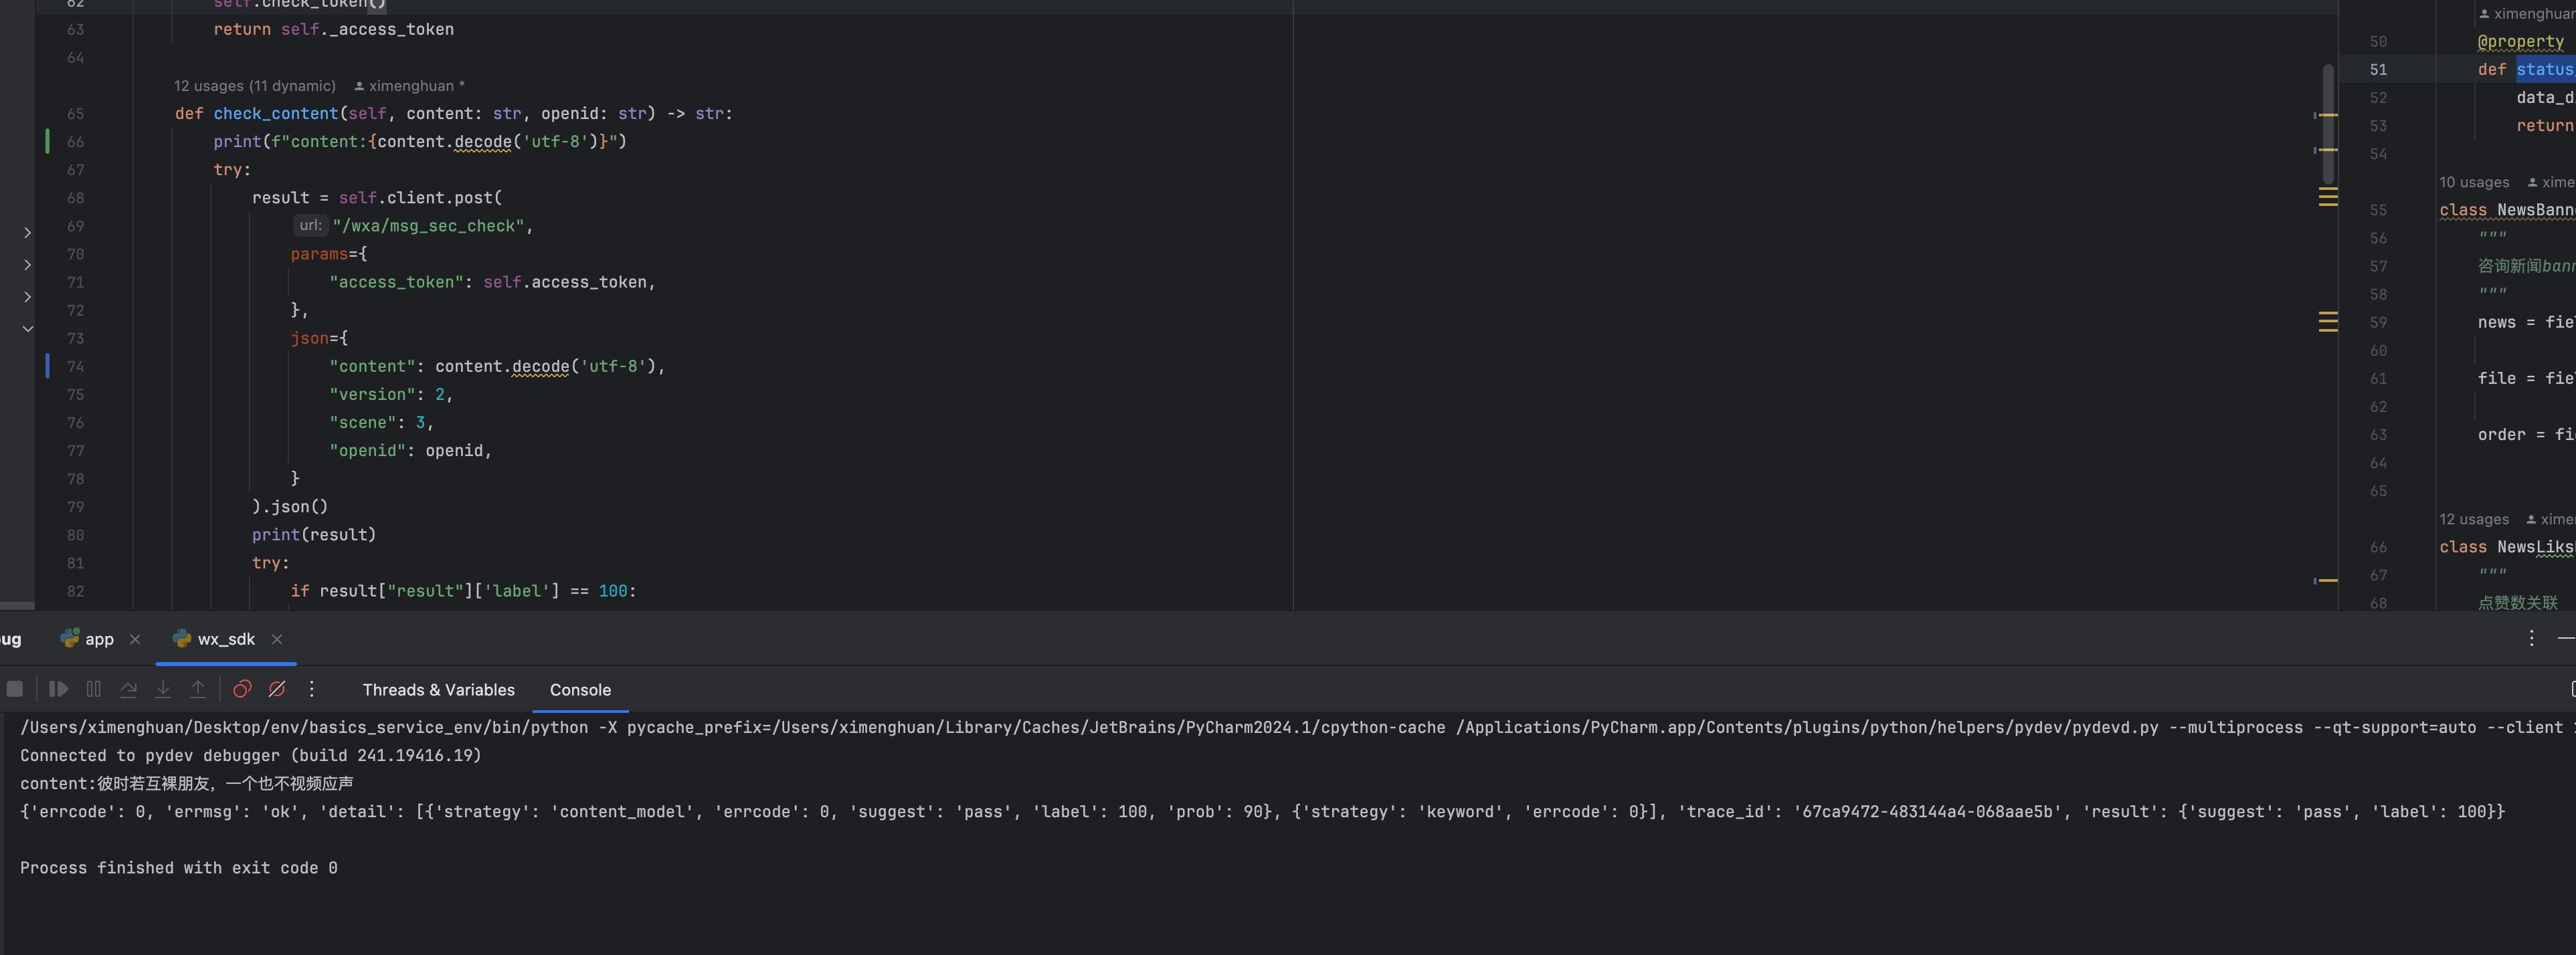
Task: Click the highlighted status identifier in right editor
Action: pos(2545,70)
